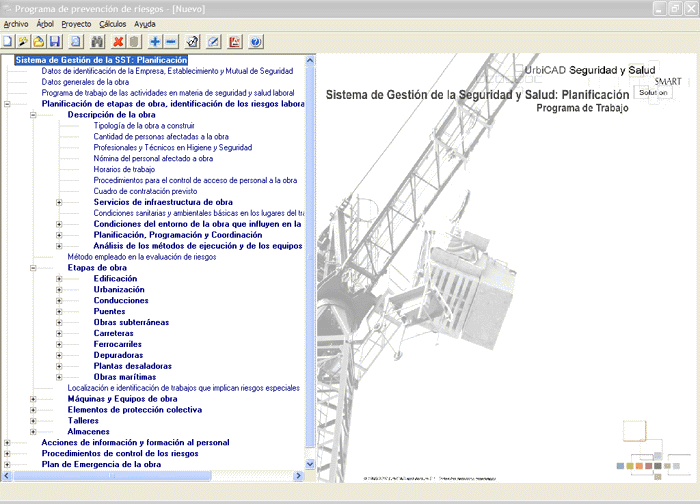Click the Save floppy disk icon

[54, 42]
